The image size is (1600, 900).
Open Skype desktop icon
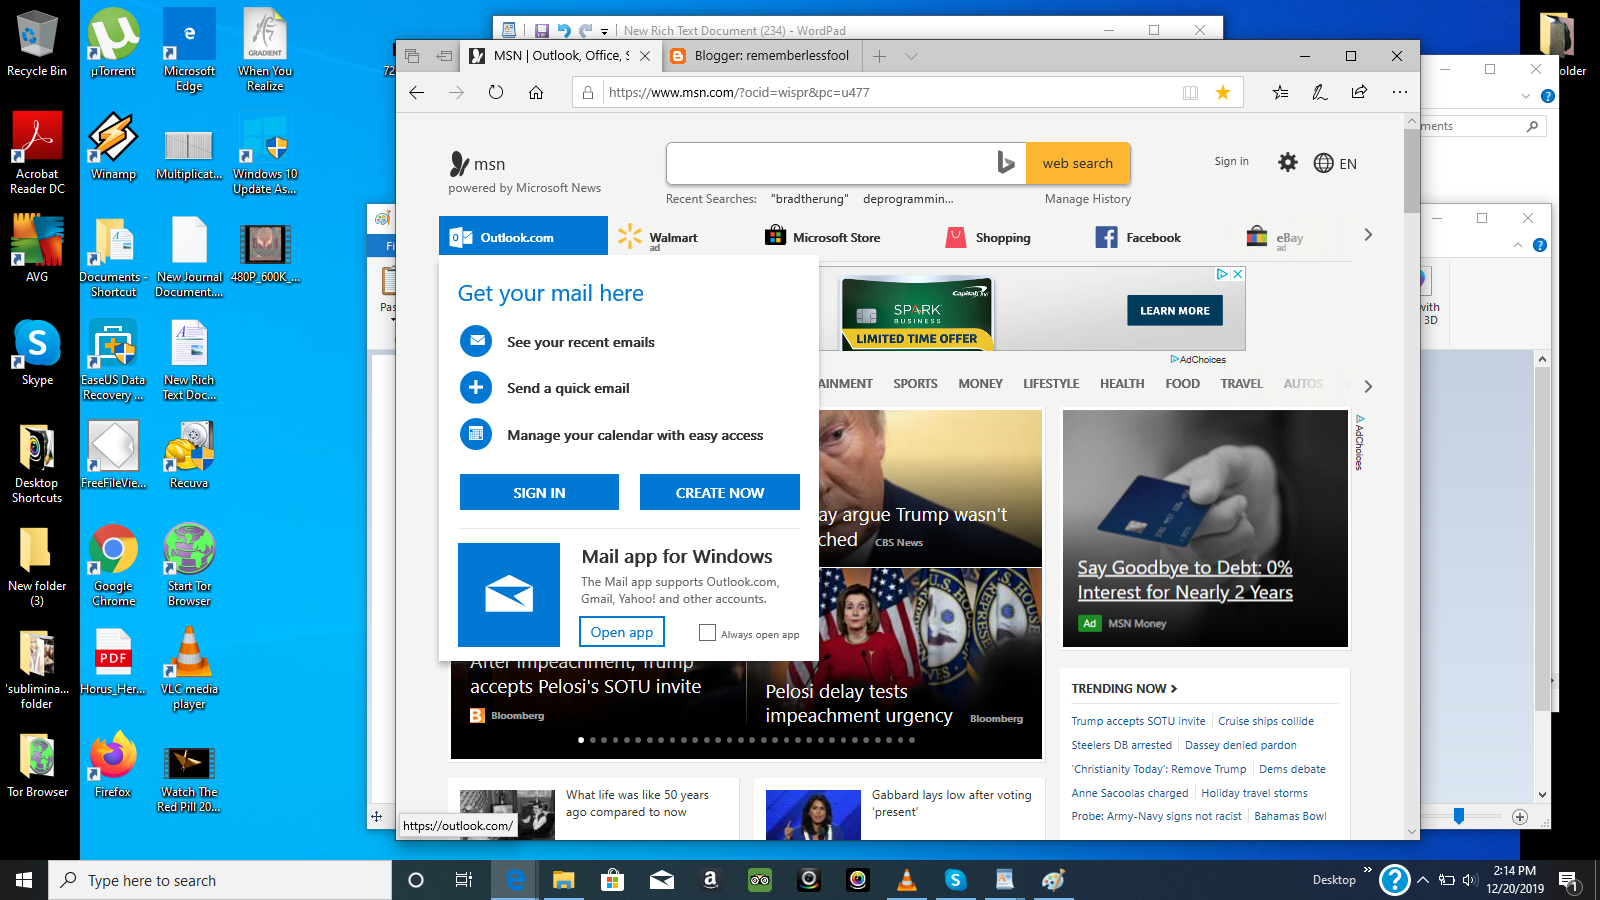[x=37, y=353]
